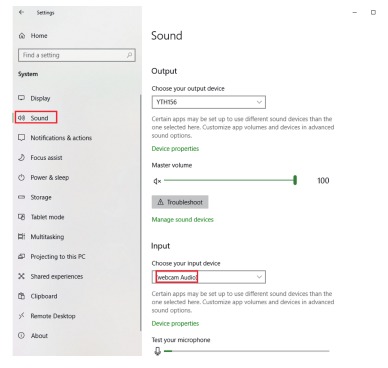The height and width of the screenshot is (368, 388).
Task: Open Manage sound devices link
Action: tap(183, 220)
